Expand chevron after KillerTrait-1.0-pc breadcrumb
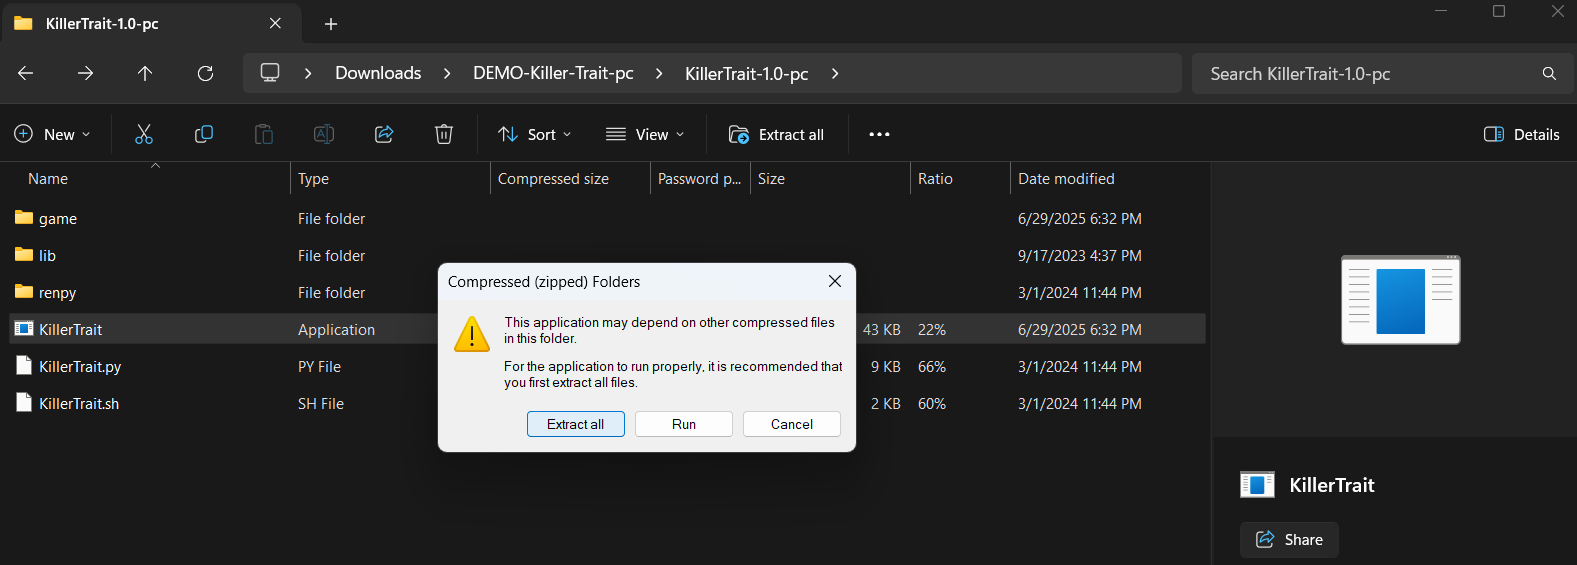Screen dimensions: 1577x565 pos(835,73)
